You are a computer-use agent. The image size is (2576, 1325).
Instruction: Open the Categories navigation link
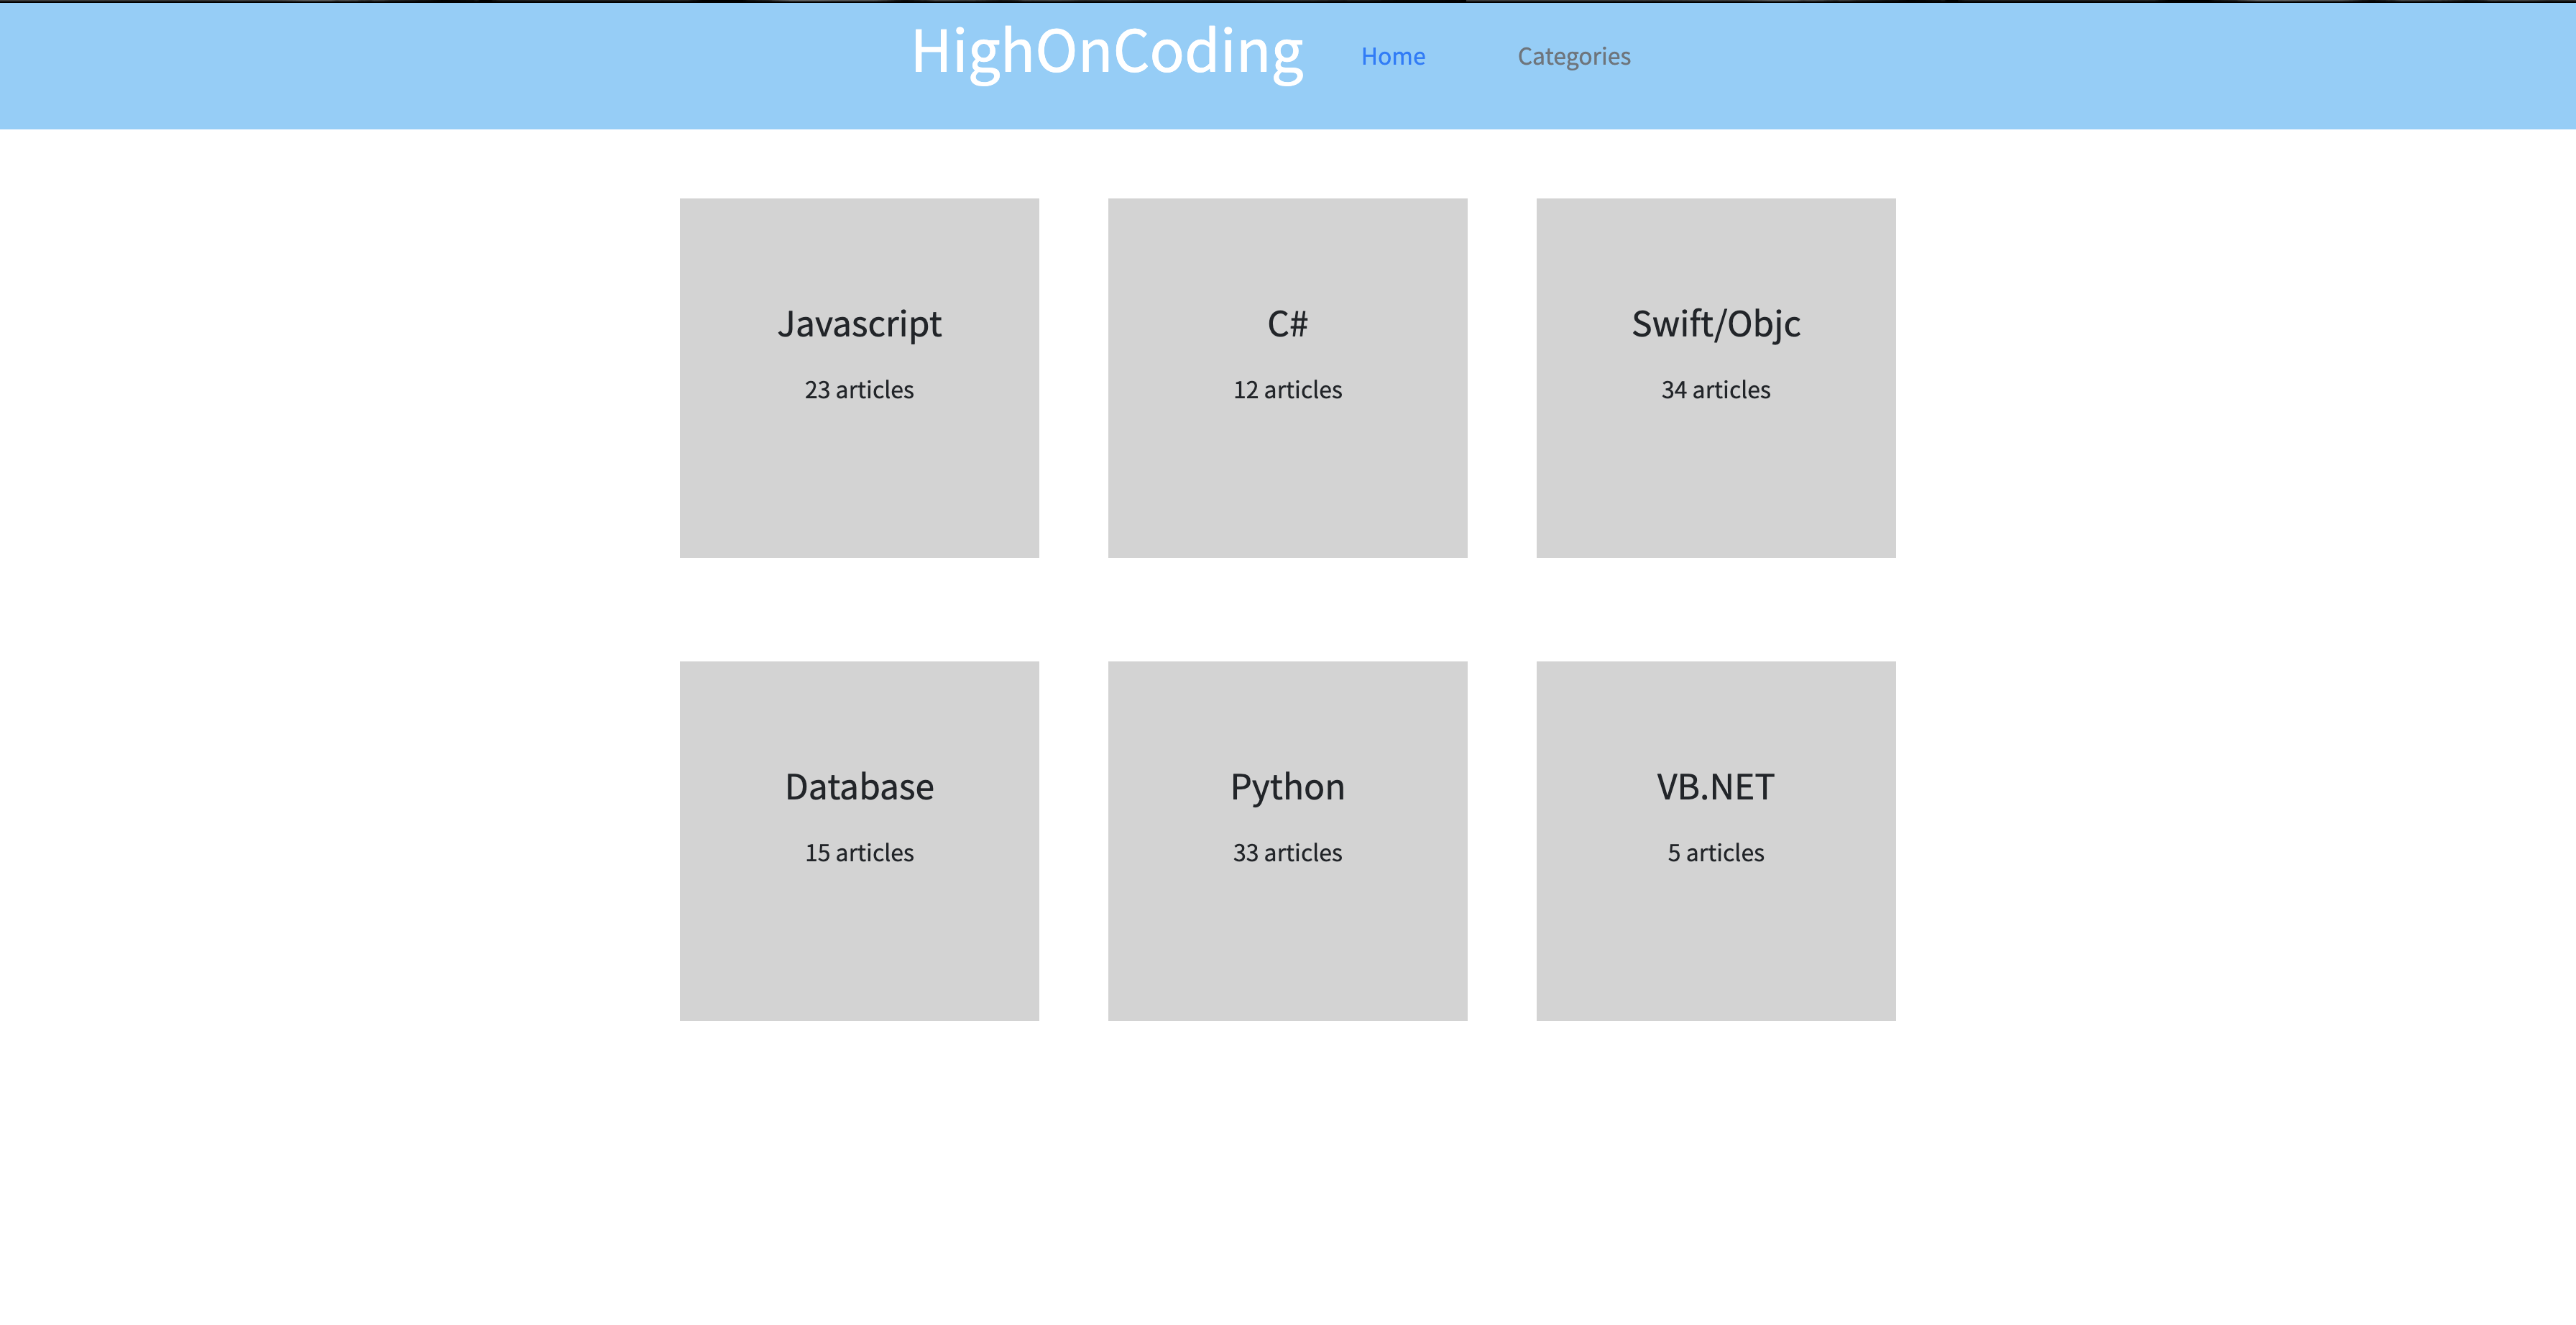click(1573, 57)
